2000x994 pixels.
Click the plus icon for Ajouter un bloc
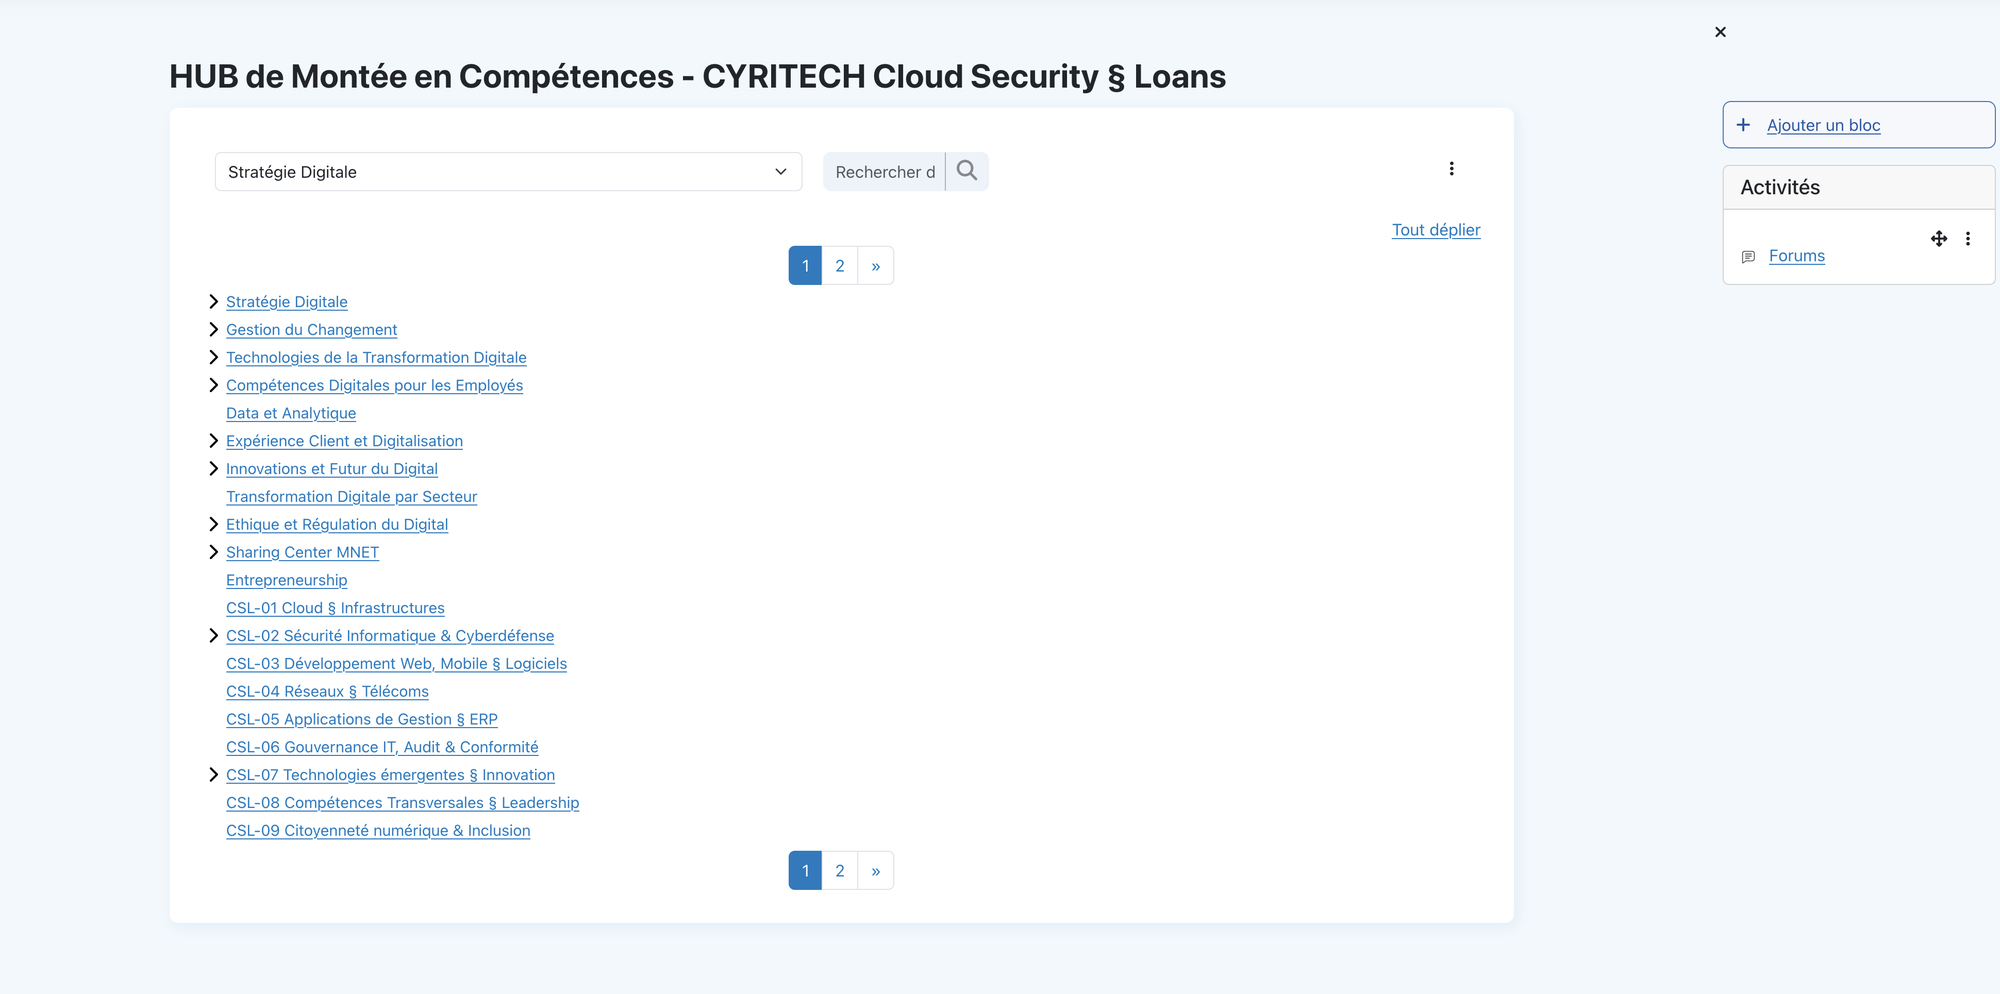(1743, 125)
